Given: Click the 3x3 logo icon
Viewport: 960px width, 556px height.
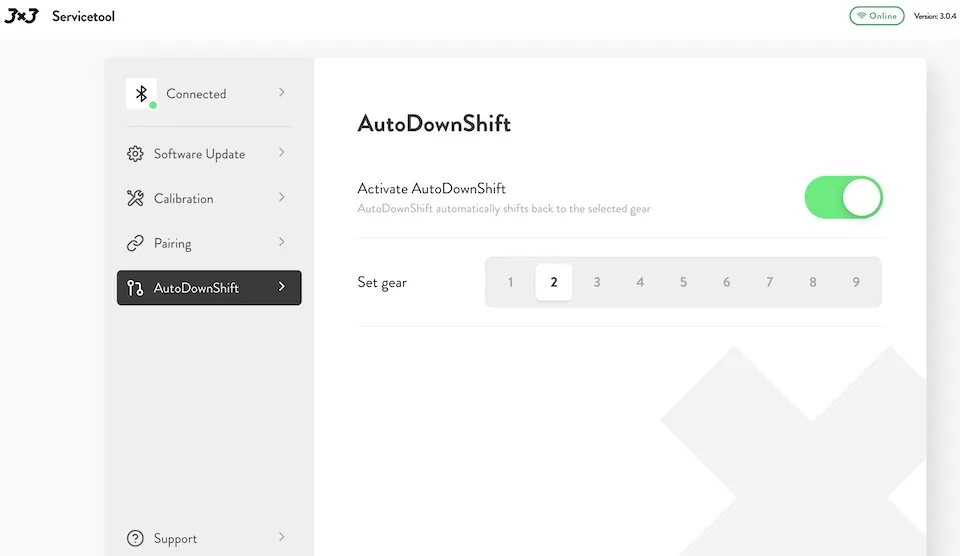Looking at the screenshot, I should 21,16.
